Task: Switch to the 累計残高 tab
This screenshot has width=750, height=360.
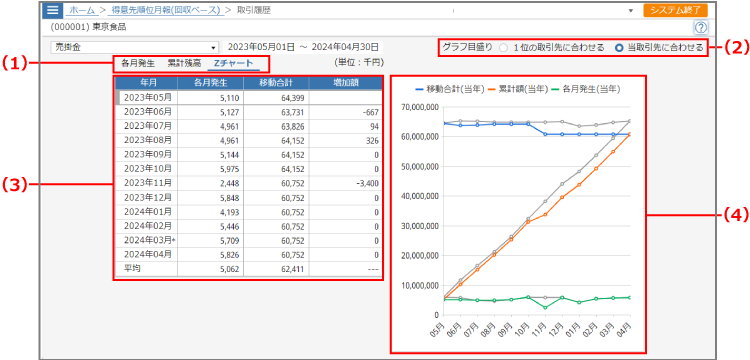Action: click(185, 63)
